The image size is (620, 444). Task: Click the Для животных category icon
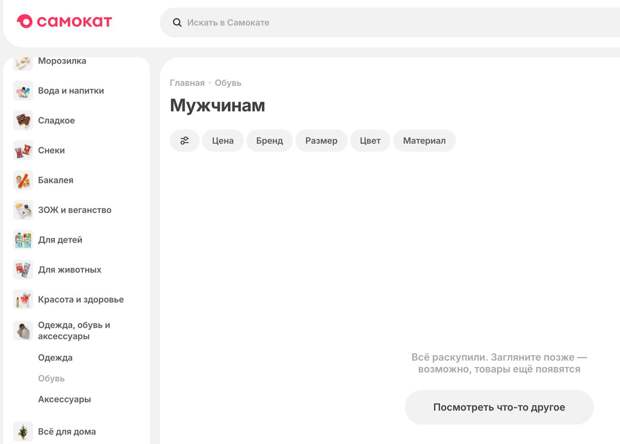pos(23,270)
